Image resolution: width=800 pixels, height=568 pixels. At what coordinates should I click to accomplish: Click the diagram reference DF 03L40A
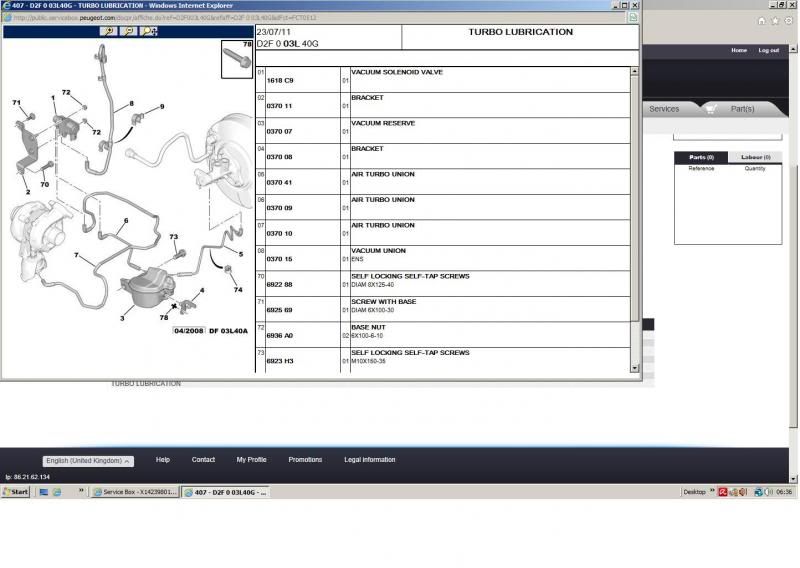(x=228, y=331)
